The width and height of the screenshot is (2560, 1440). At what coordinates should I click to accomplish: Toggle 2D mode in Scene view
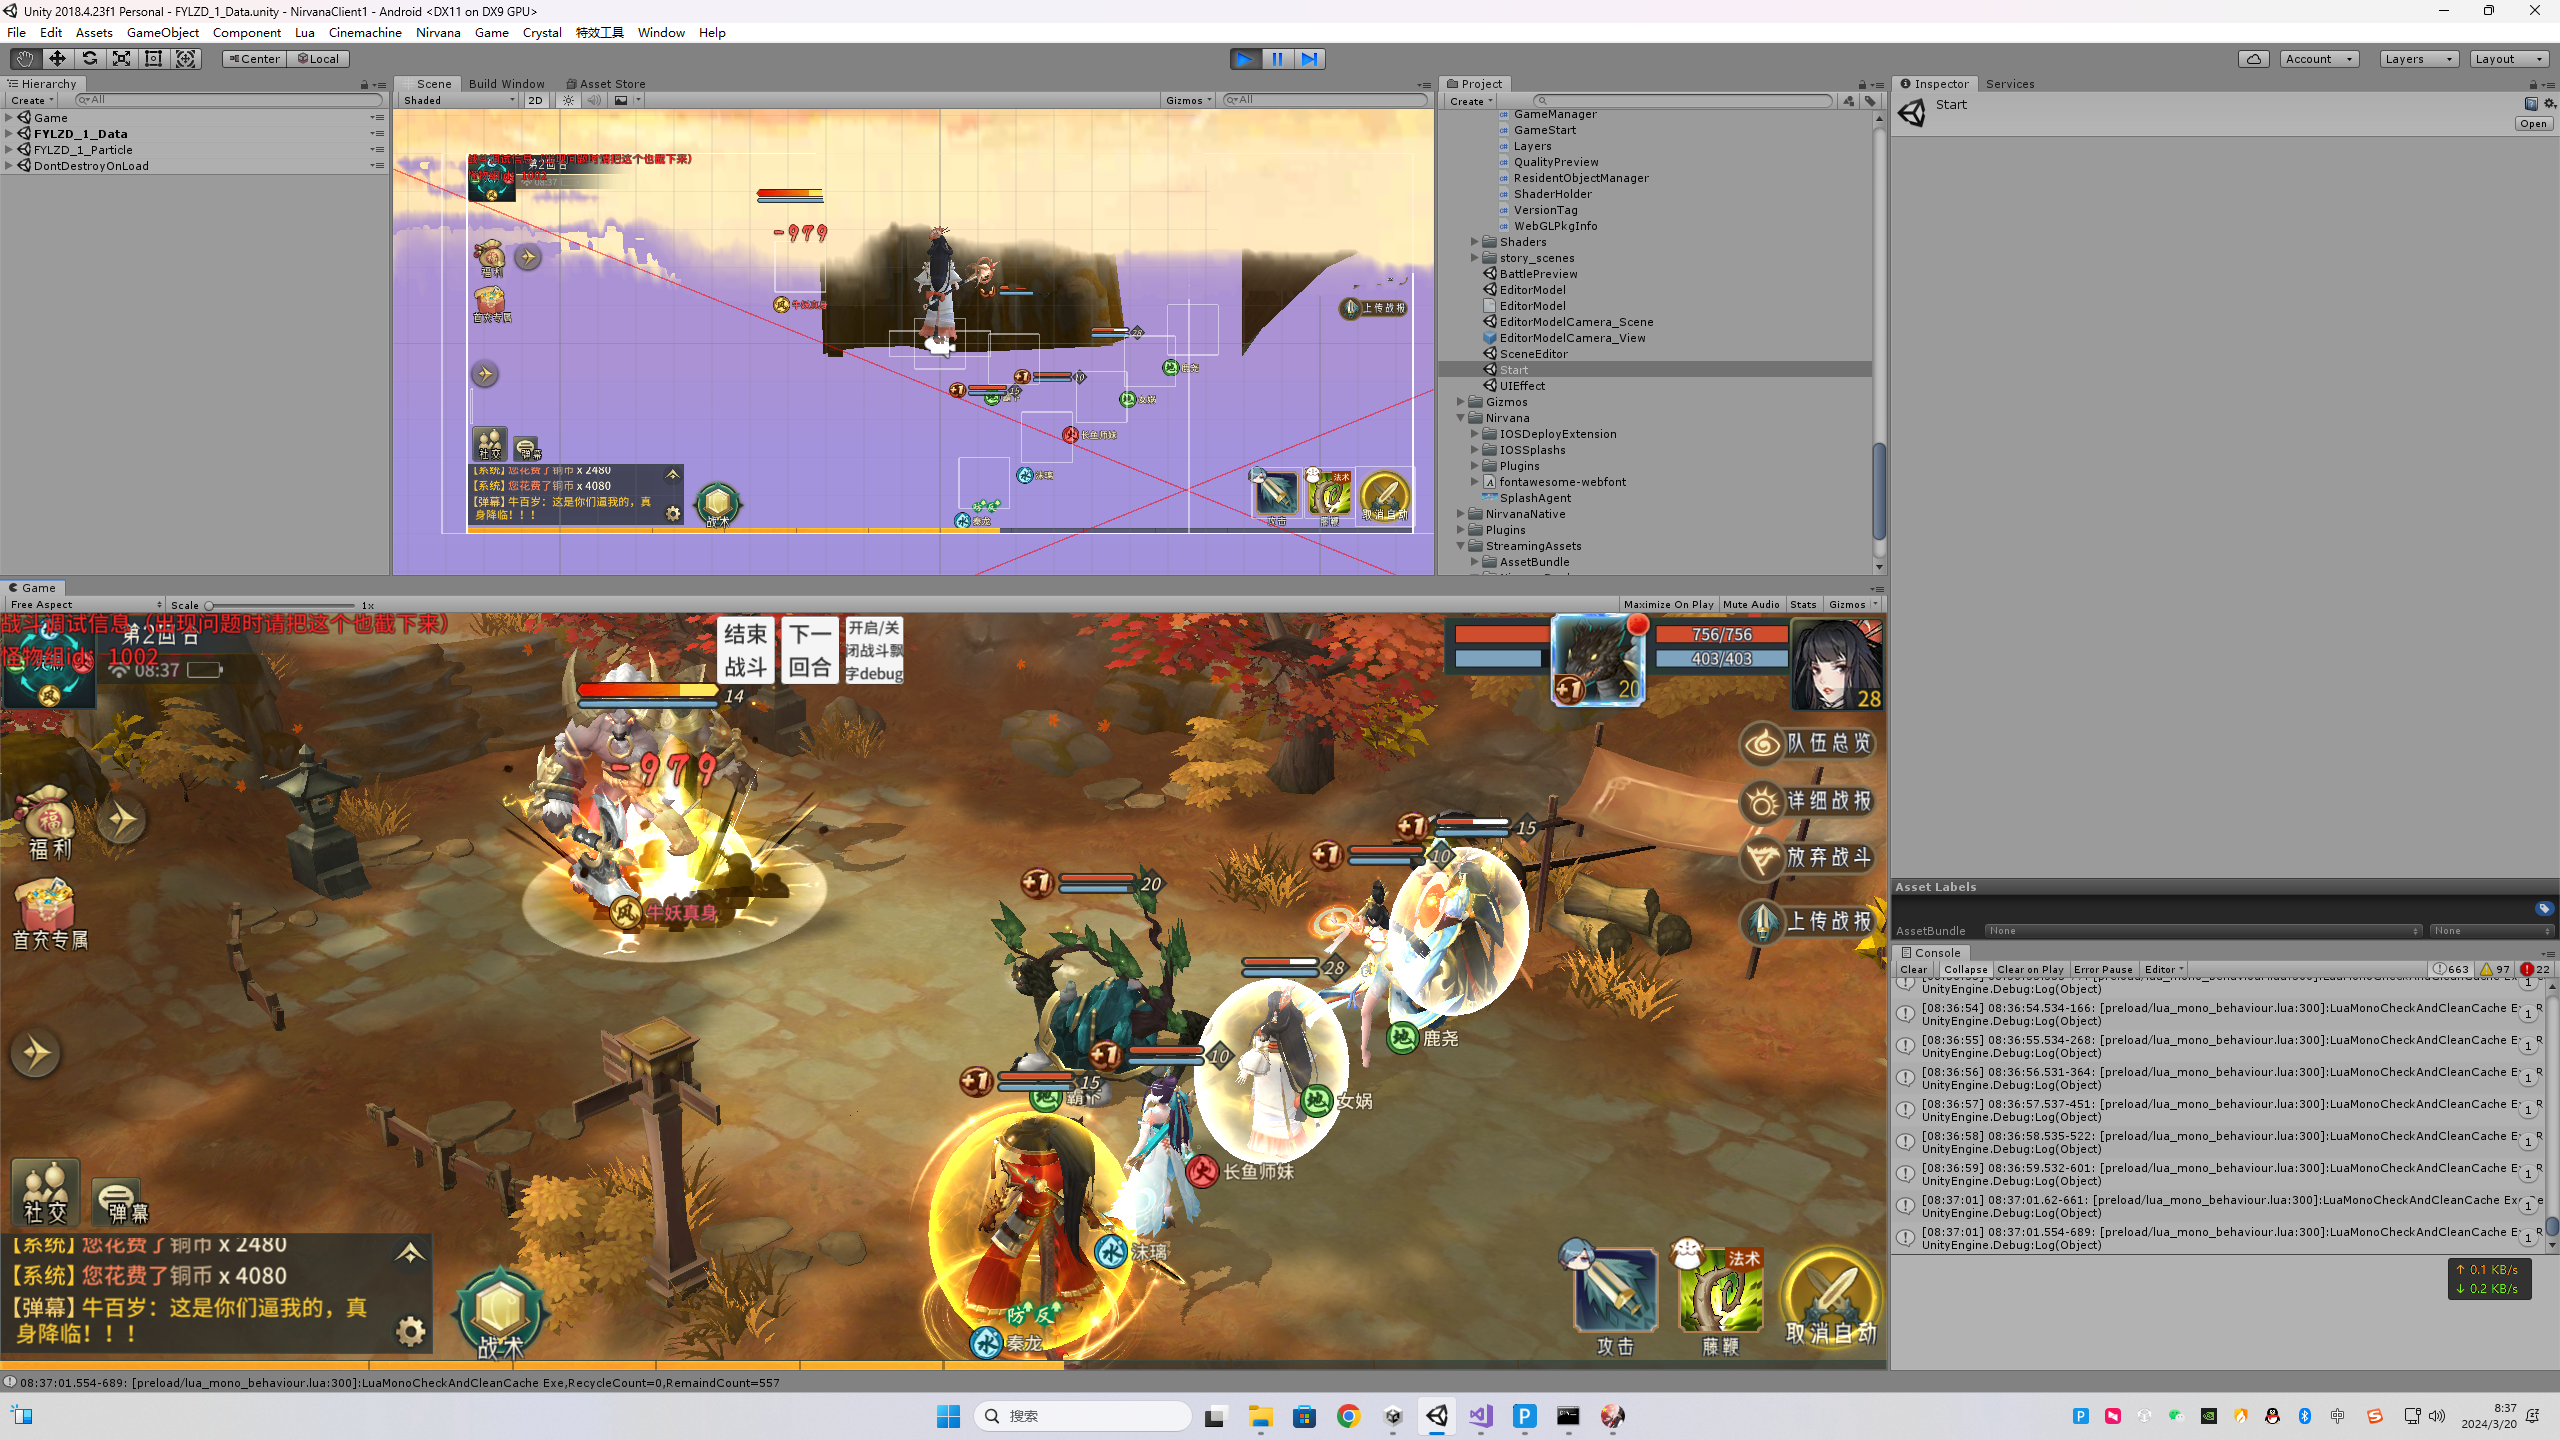[x=535, y=100]
